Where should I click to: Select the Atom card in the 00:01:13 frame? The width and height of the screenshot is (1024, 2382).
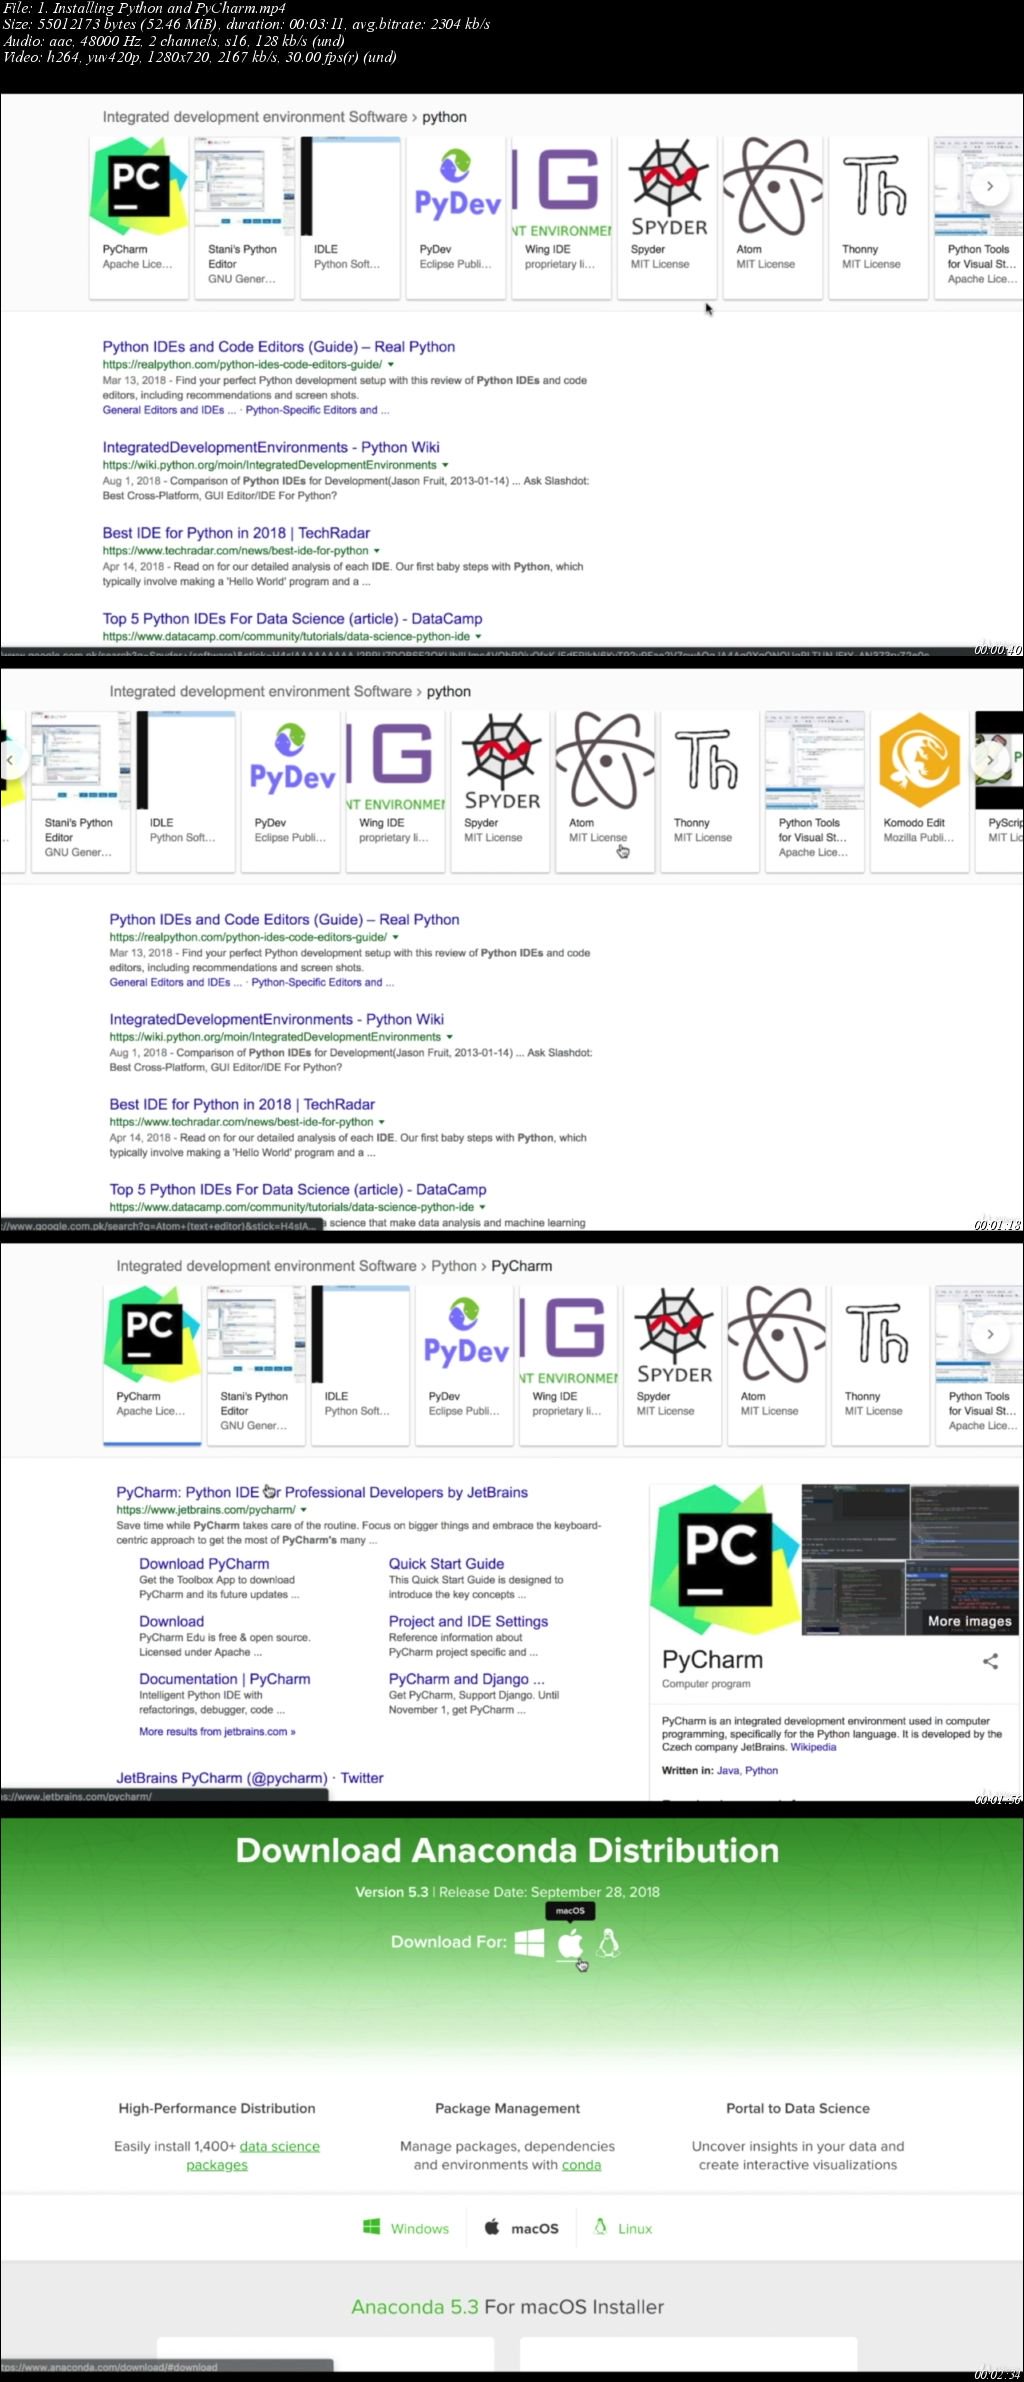(605, 791)
